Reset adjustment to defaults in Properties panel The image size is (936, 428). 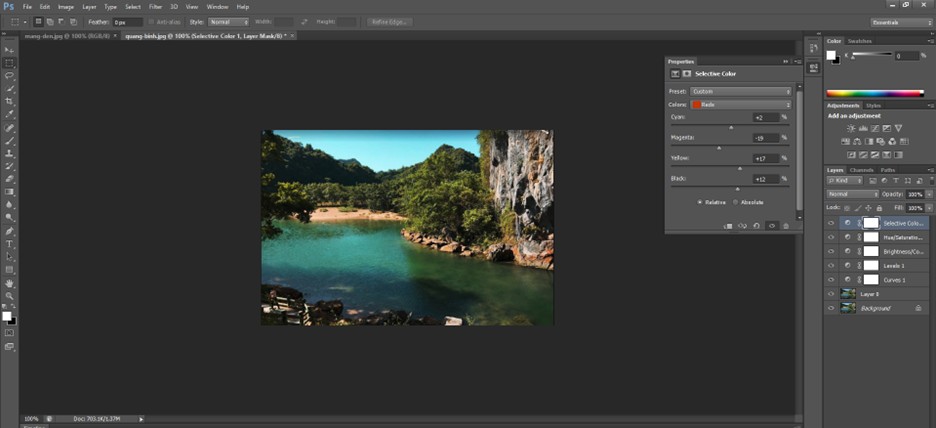tap(756, 226)
